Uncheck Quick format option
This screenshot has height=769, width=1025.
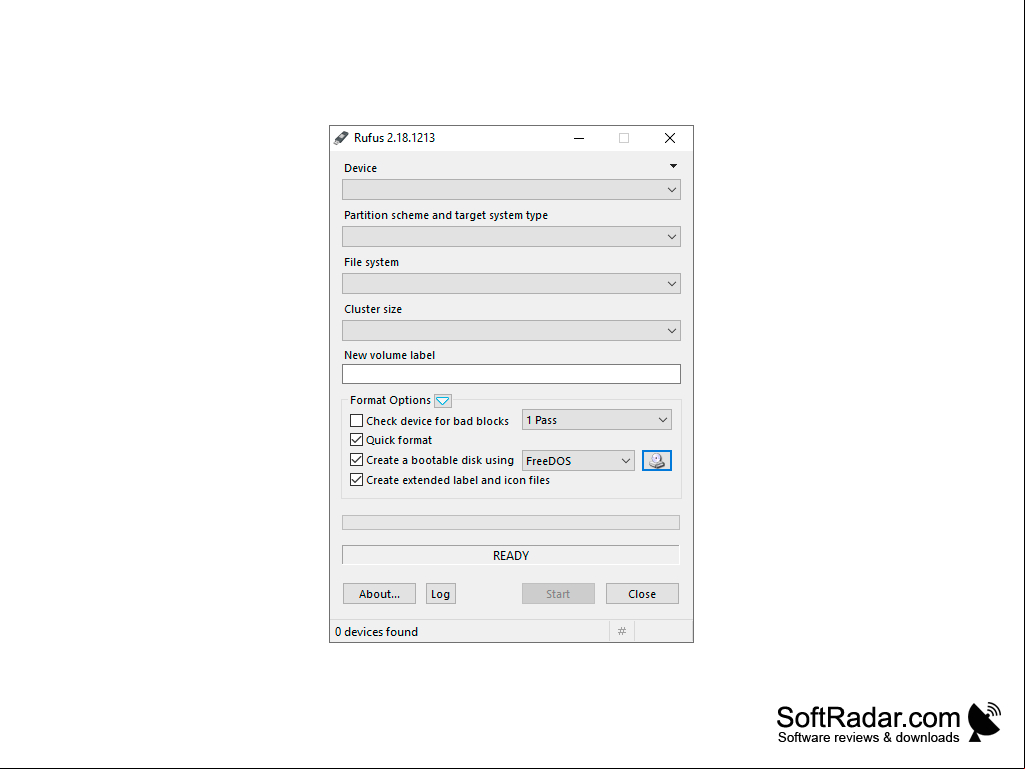coord(356,439)
